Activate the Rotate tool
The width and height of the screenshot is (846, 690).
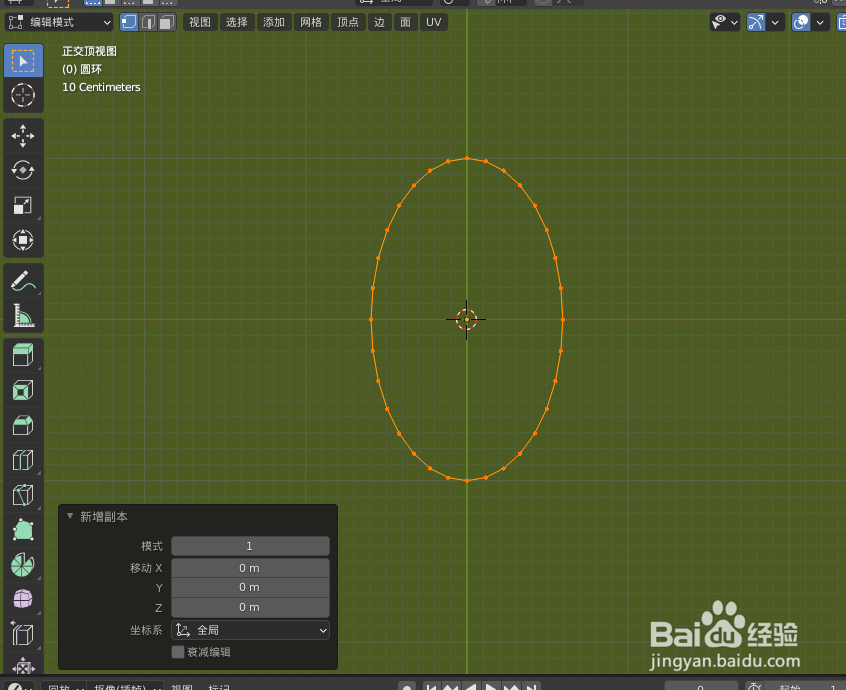pyautogui.click(x=23, y=171)
